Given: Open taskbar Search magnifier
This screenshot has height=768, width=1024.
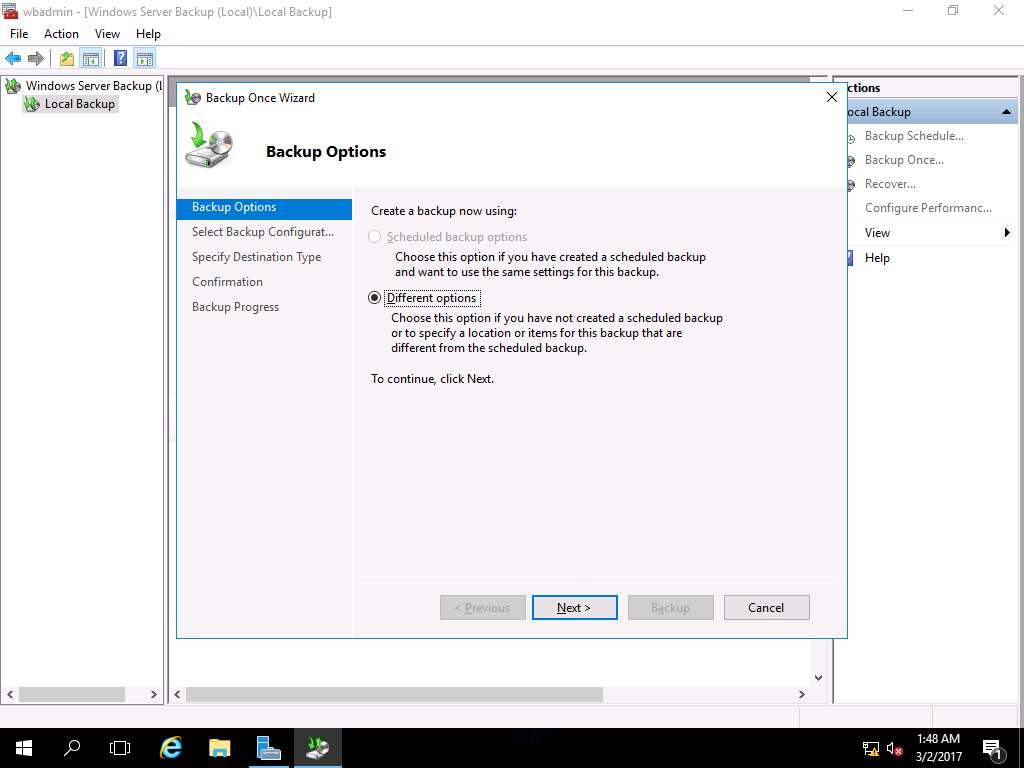Looking at the screenshot, I should click(x=72, y=748).
